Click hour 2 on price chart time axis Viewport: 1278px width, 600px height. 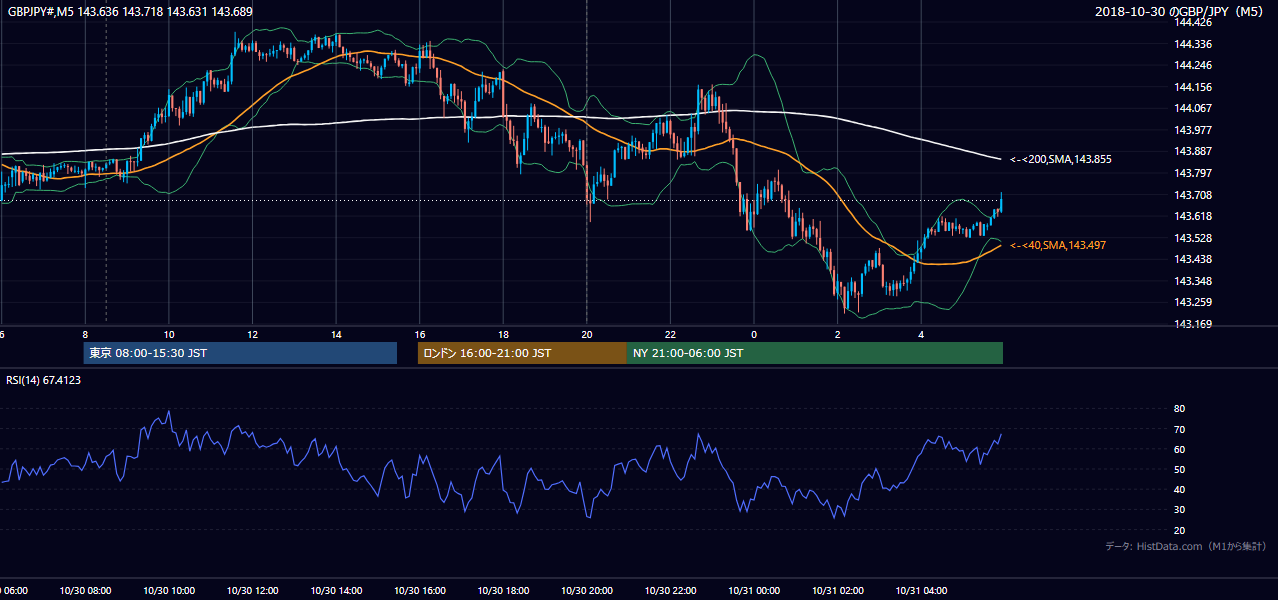point(838,335)
